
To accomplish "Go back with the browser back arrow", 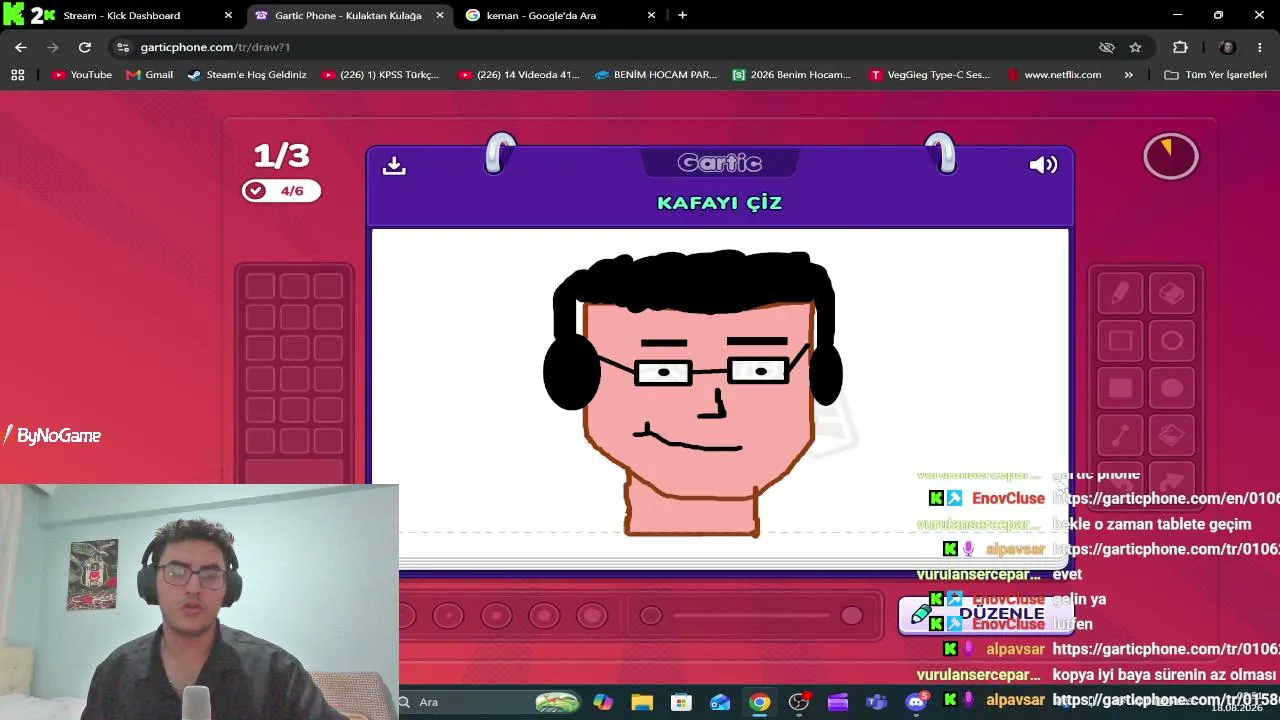I will [21, 47].
